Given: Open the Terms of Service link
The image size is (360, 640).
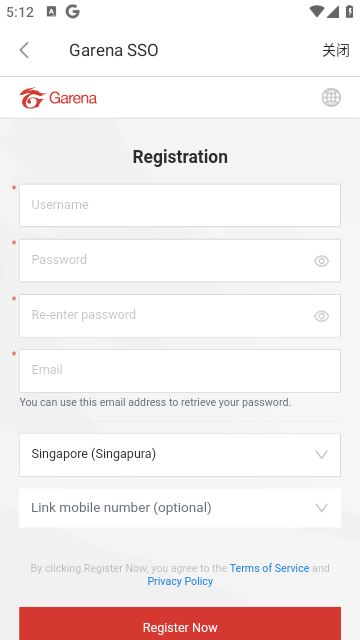Looking at the screenshot, I should [x=269, y=568].
